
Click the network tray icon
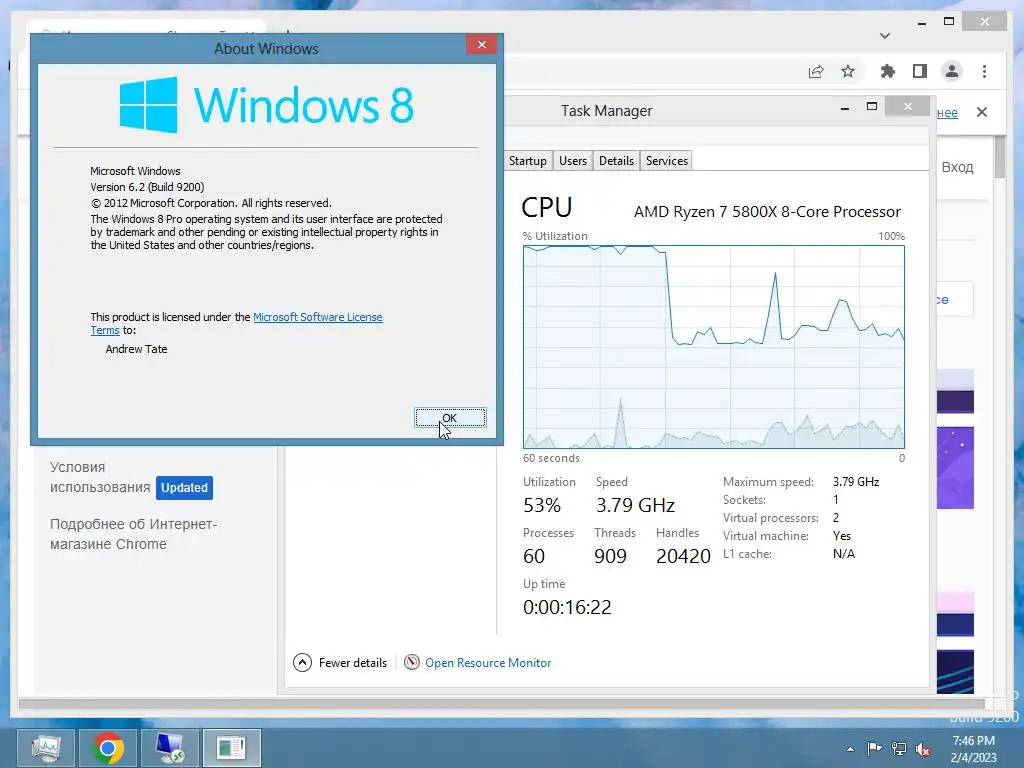[x=899, y=749]
